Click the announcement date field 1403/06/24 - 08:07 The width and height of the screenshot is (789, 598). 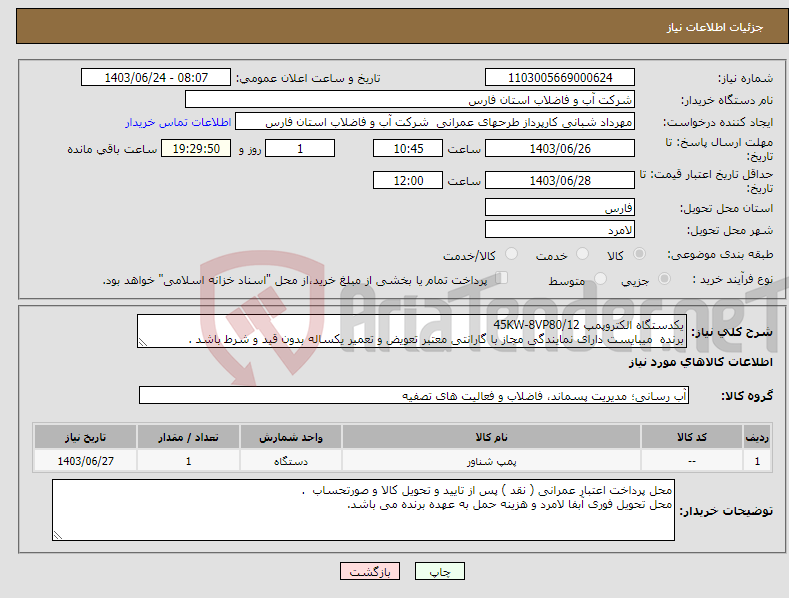click(156, 78)
